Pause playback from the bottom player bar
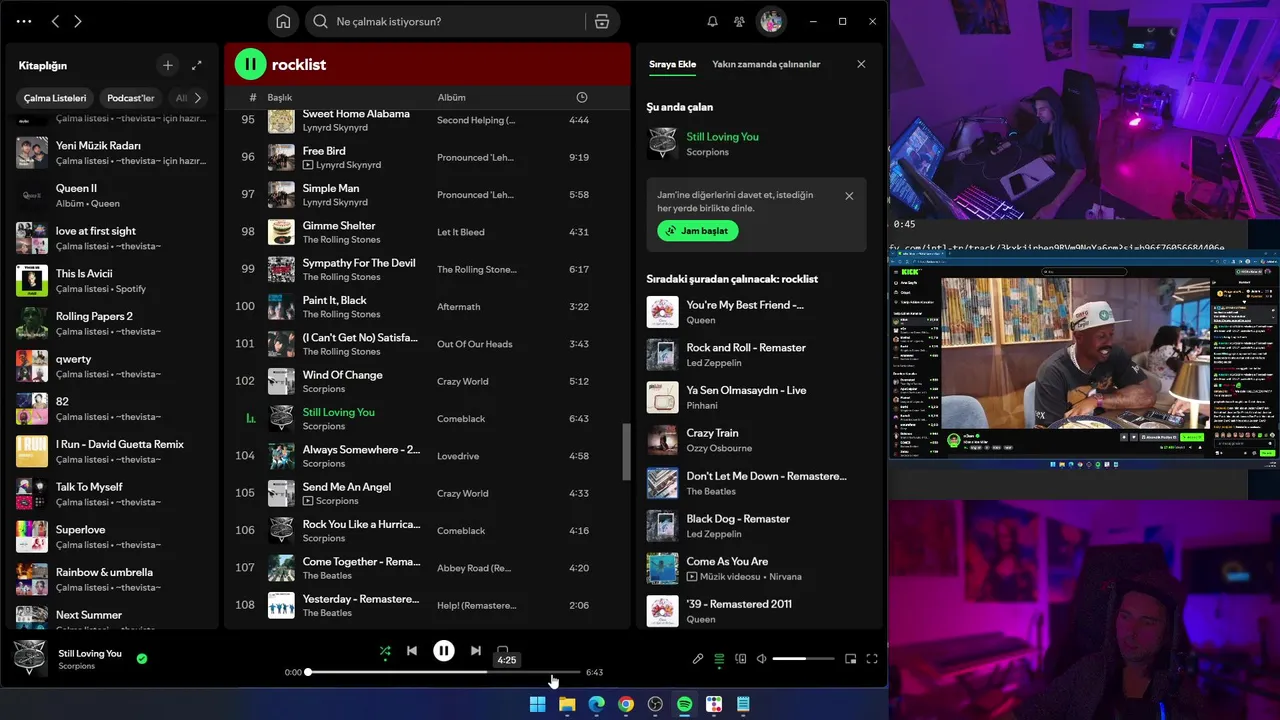This screenshot has height=720, width=1280. (444, 650)
